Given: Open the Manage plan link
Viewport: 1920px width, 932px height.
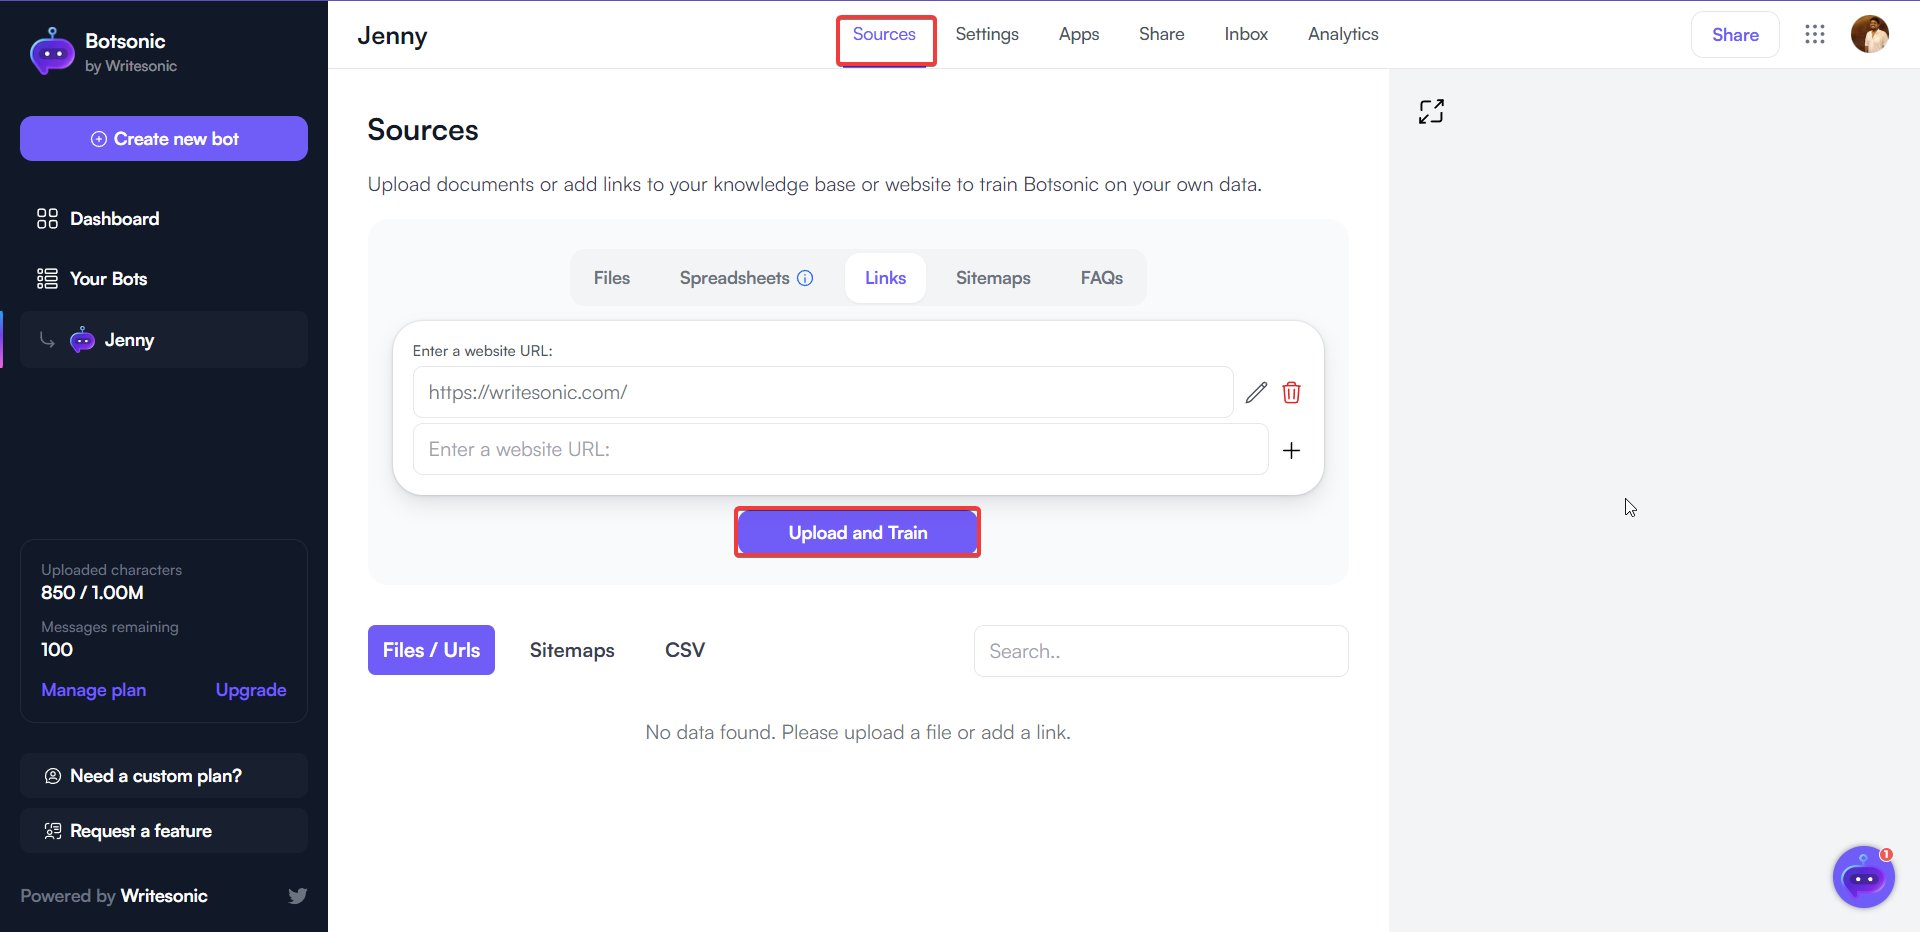Looking at the screenshot, I should 93,689.
